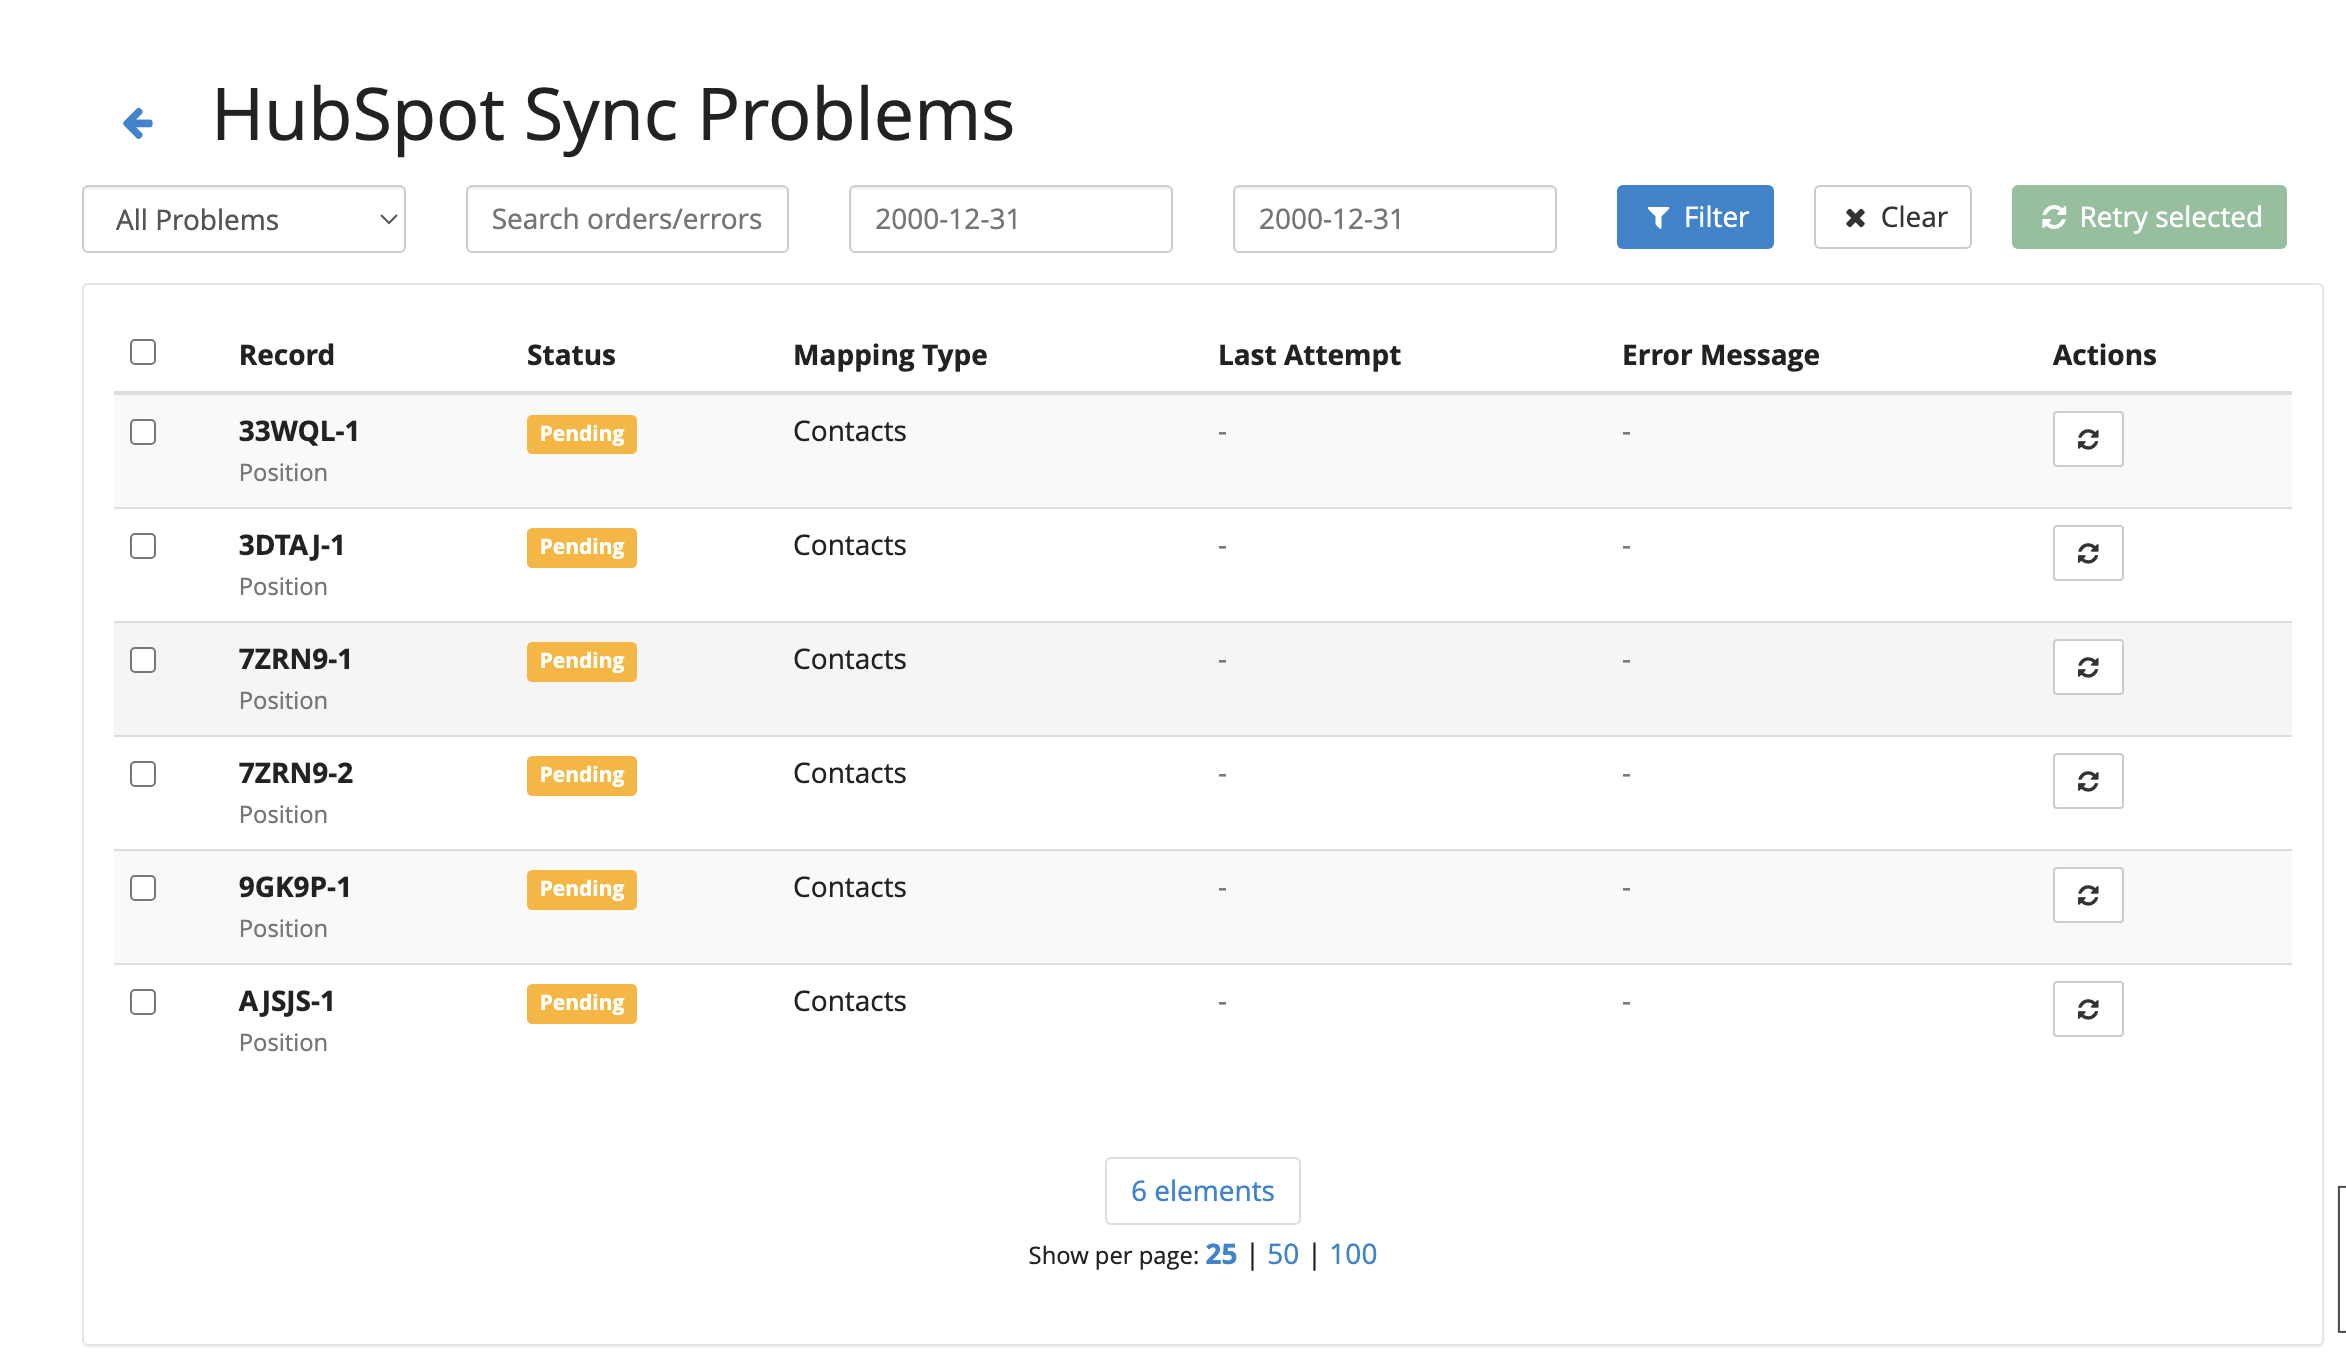Screen dimensions: 2346x1368
Task: Click the Last Attempt column header
Action: pyautogui.click(x=1309, y=356)
